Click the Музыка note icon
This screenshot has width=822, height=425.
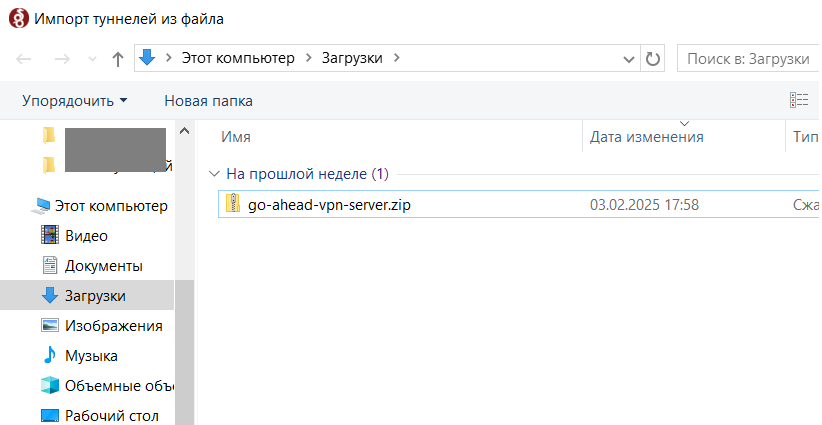tap(50, 356)
